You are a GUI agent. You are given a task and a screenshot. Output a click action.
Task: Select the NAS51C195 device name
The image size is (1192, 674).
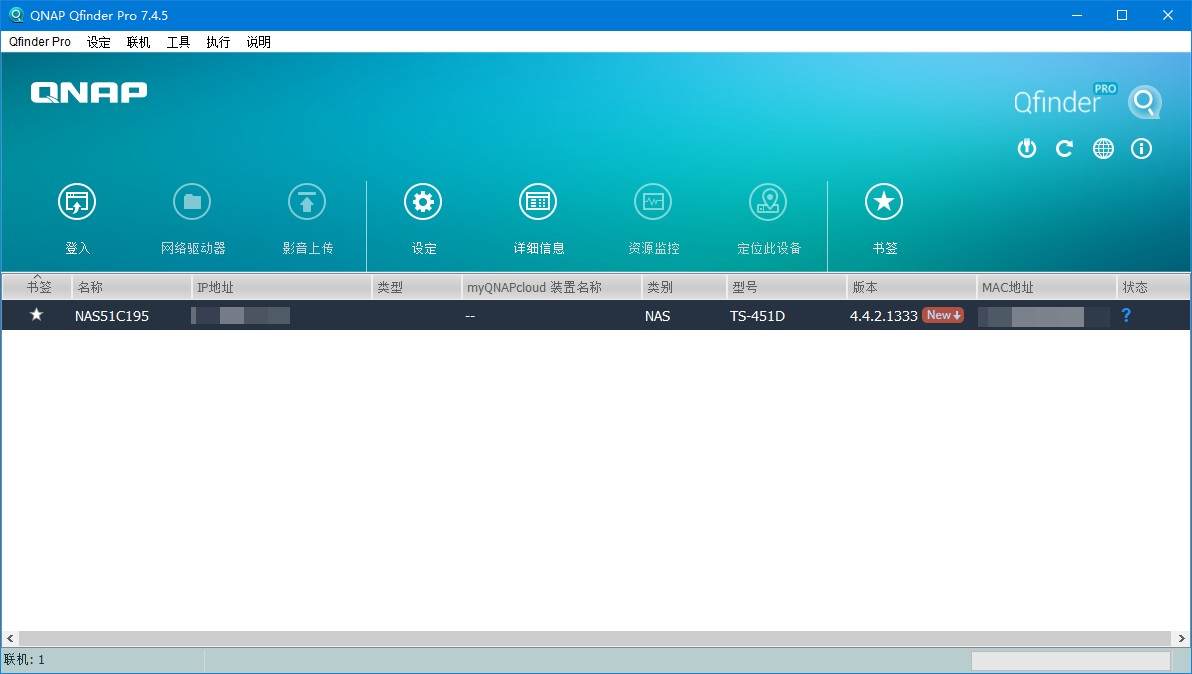click(112, 316)
